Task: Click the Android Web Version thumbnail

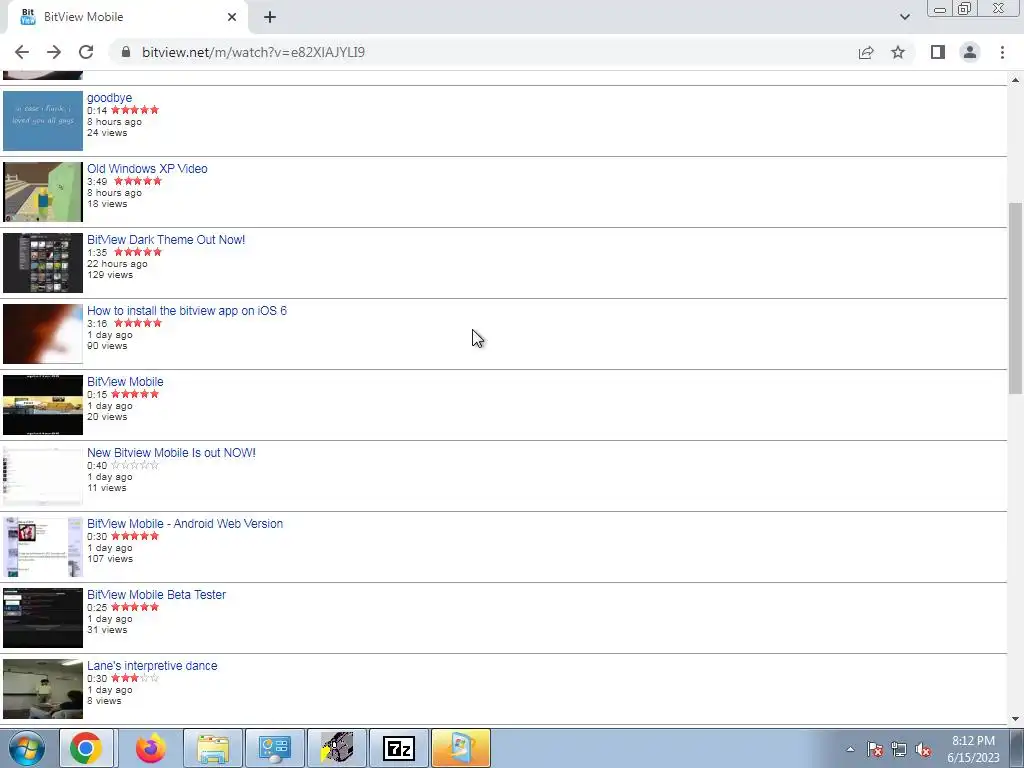Action: pyautogui.click(x=43, y=547)
